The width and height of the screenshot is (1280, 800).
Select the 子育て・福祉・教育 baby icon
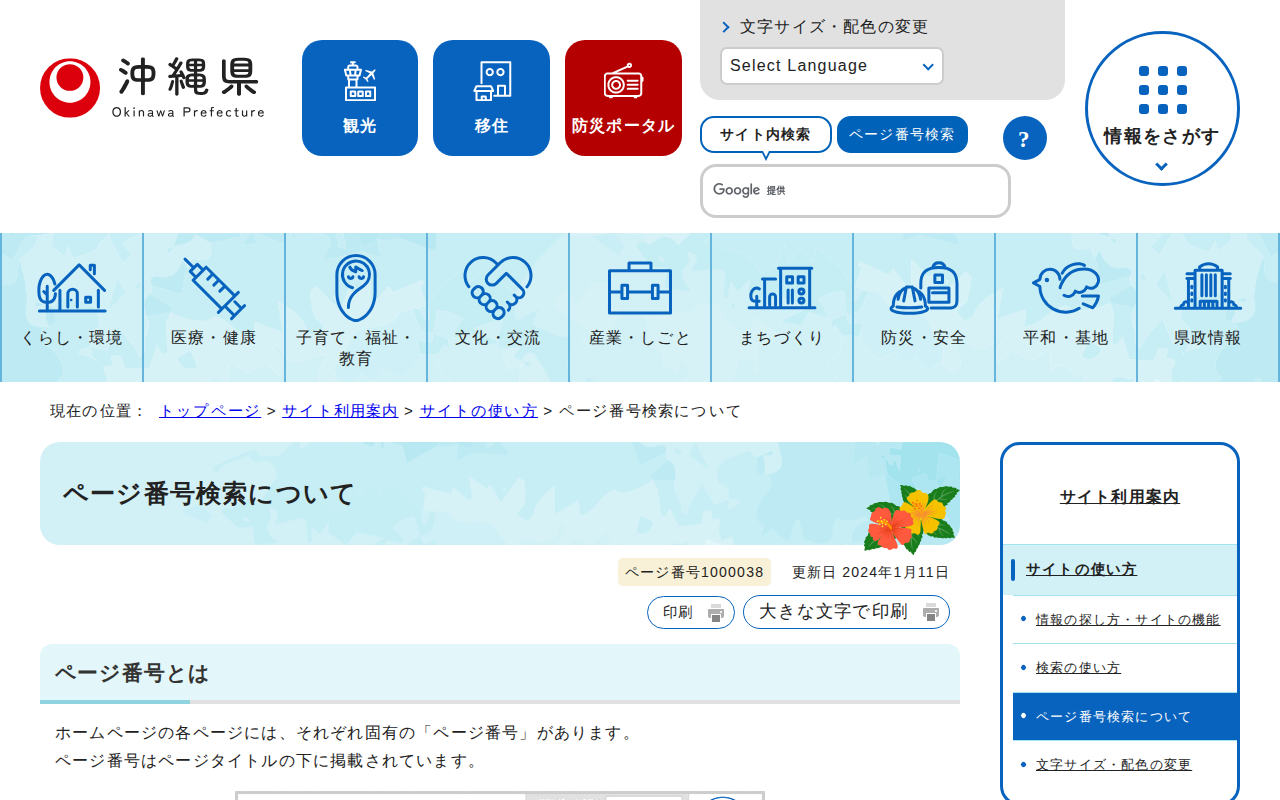[356, 288]
